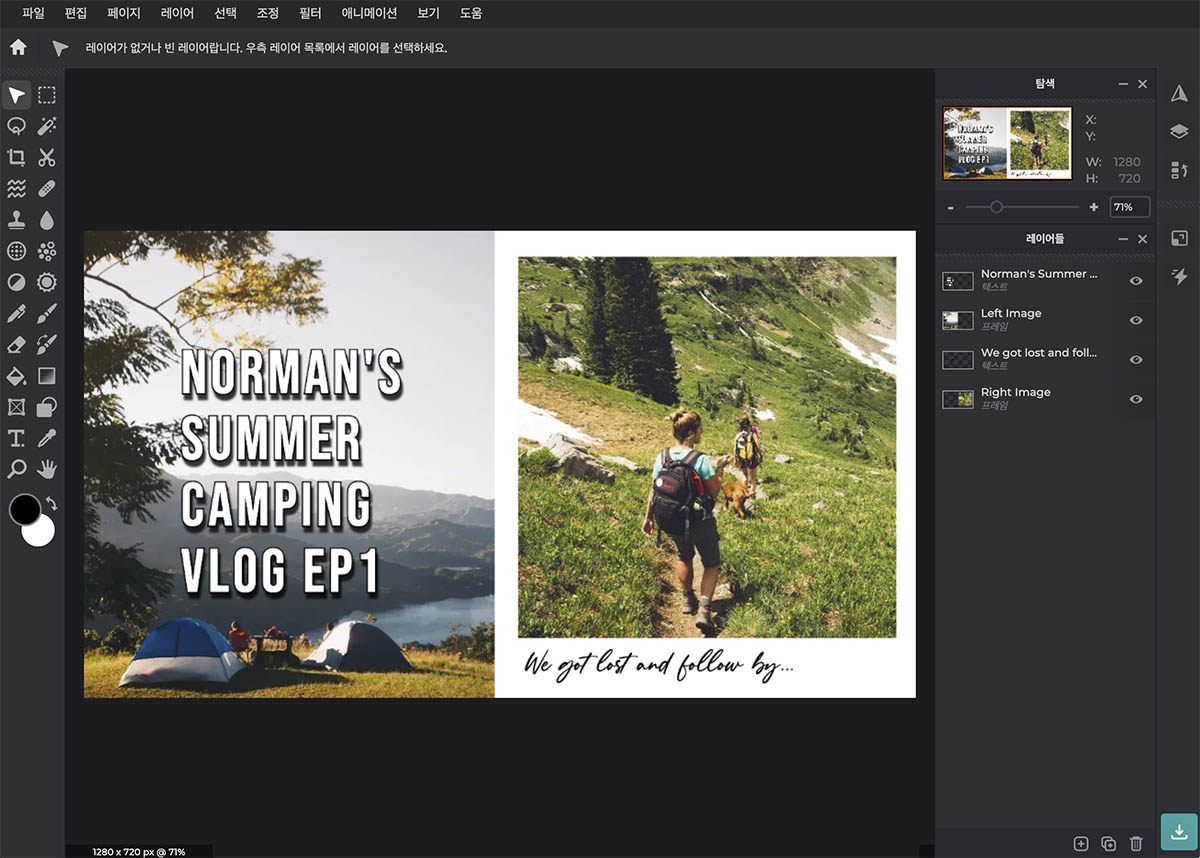This screenshot has height=858, width=1200.
Task: Select the Clone stamp tool
Action: 16,219
